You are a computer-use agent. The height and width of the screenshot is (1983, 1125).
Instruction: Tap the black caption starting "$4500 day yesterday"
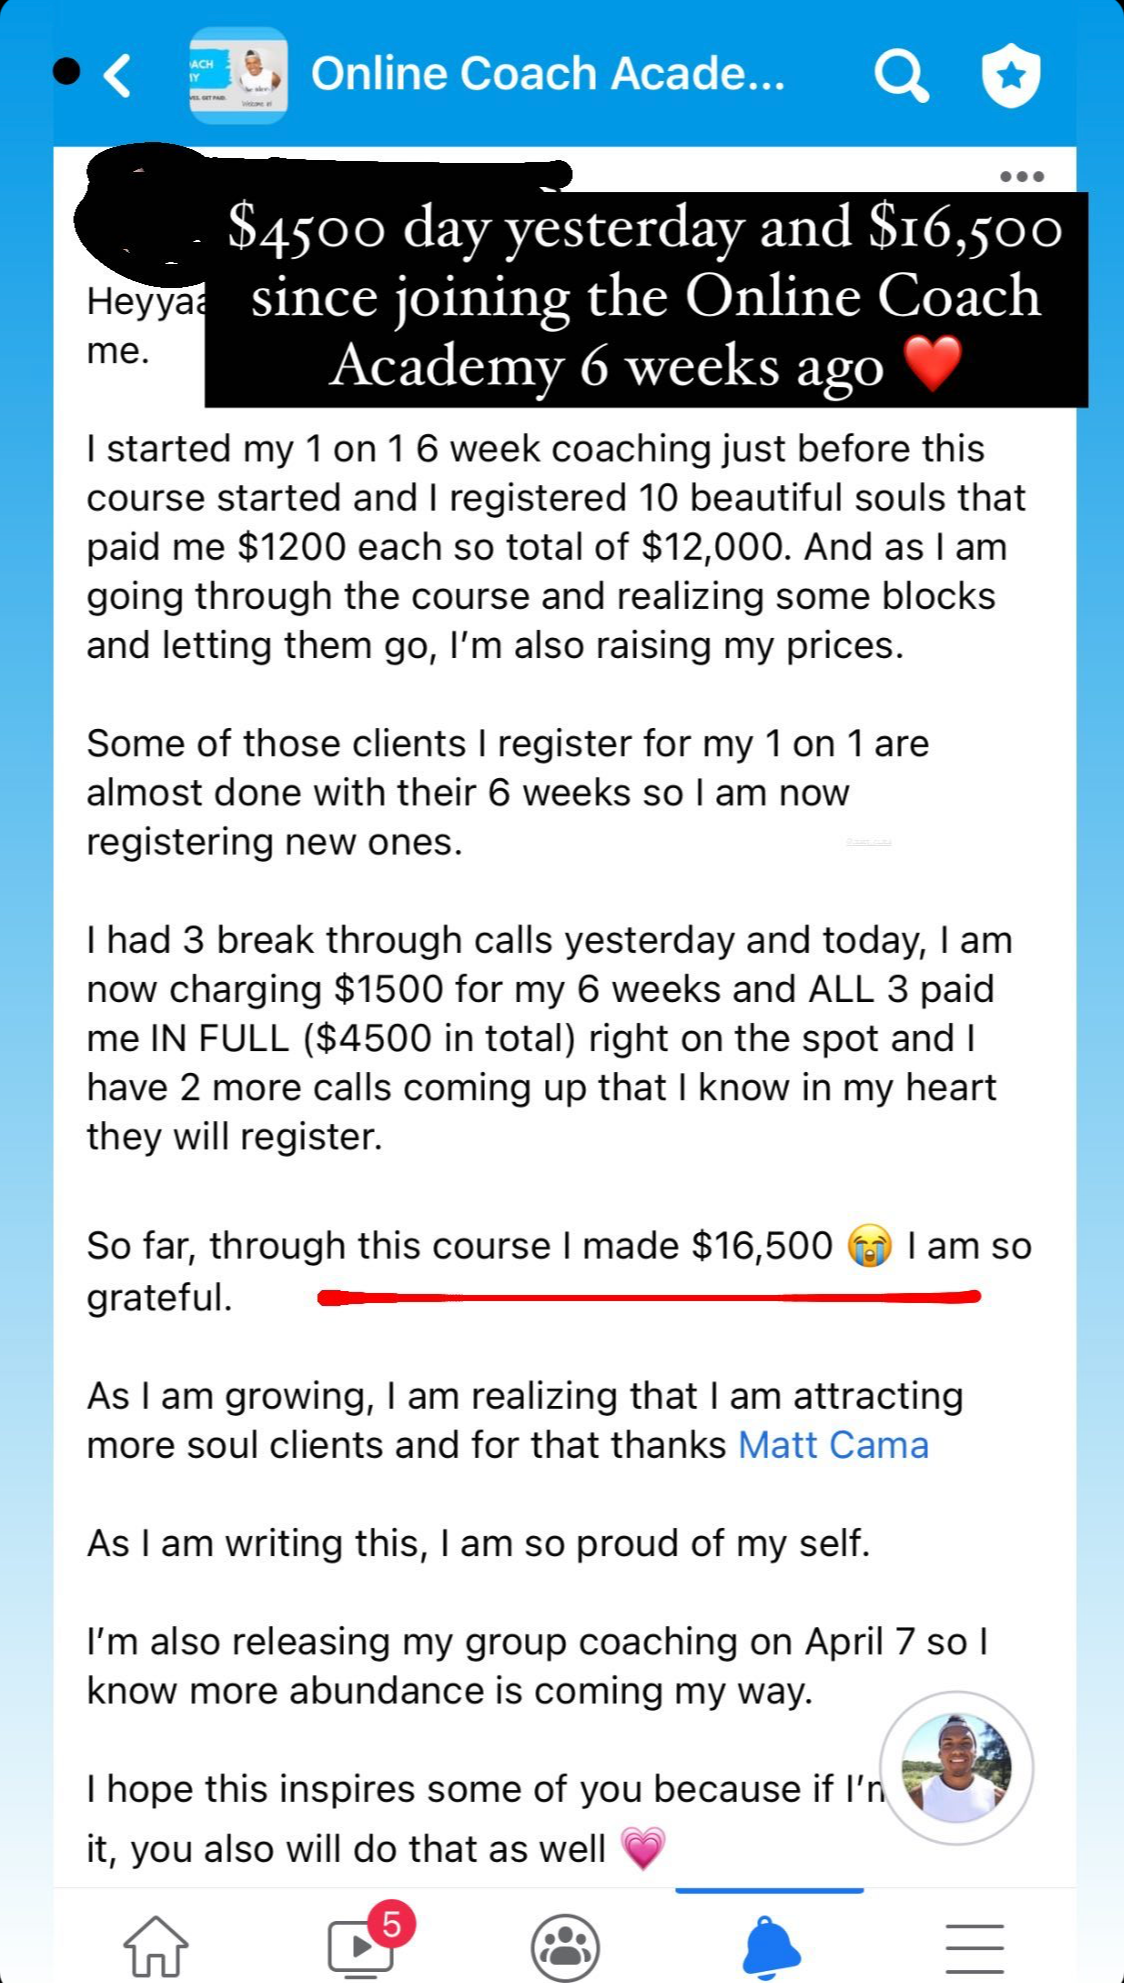[645, 298]
